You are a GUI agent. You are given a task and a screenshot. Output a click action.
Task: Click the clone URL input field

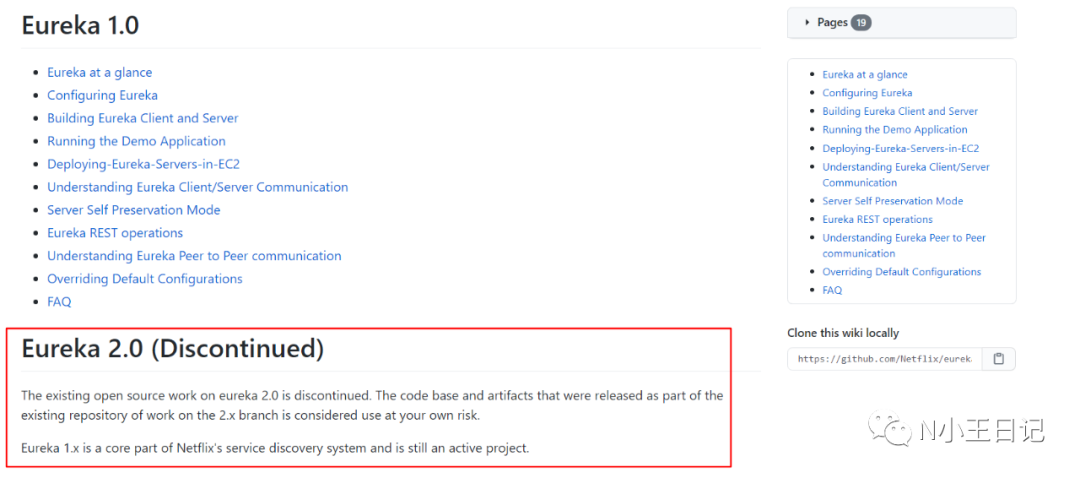pos(884,359)
